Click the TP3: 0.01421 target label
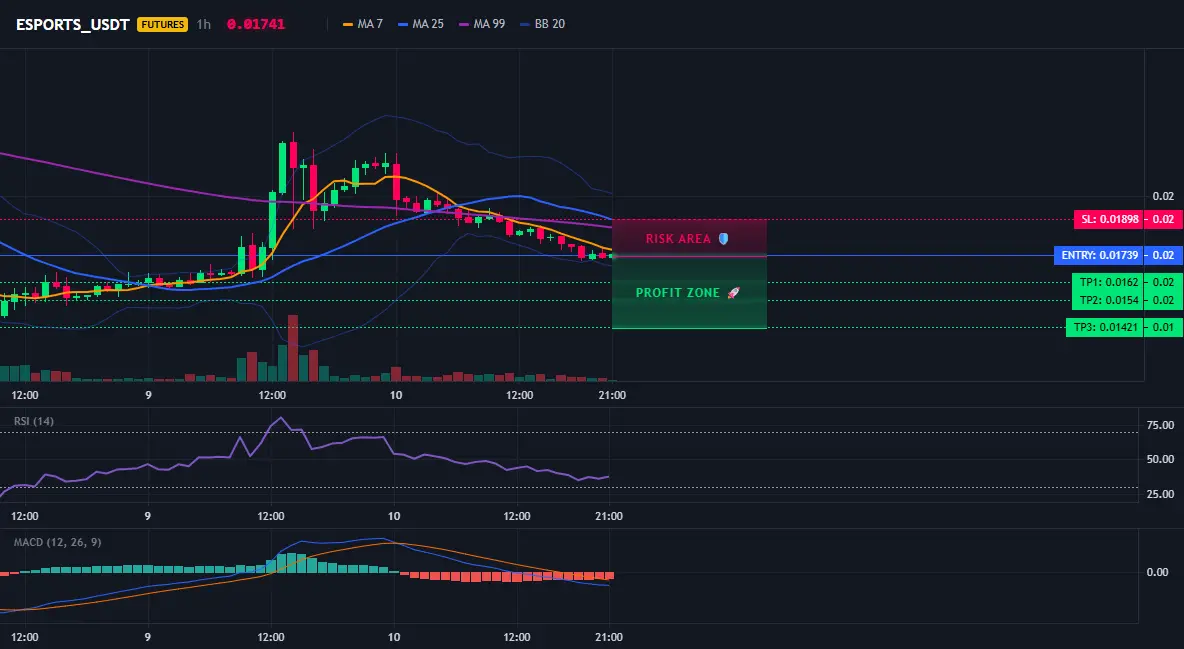1184x649 pixels. point(1105,328)
